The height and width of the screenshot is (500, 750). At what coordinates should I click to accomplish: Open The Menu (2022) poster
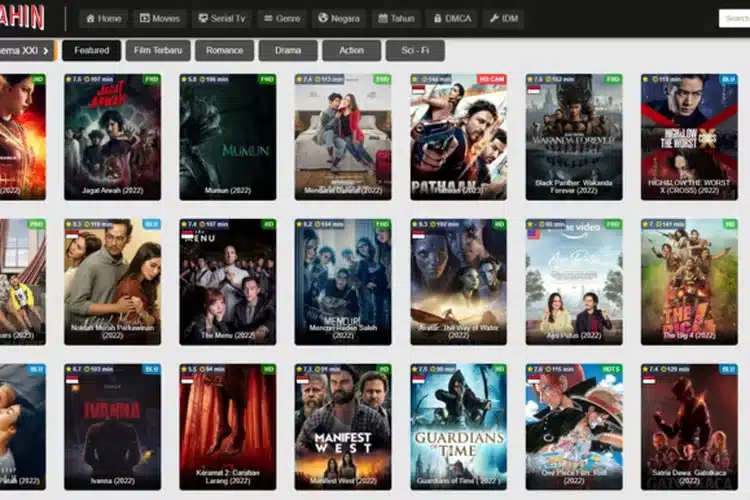pos(228,282)
